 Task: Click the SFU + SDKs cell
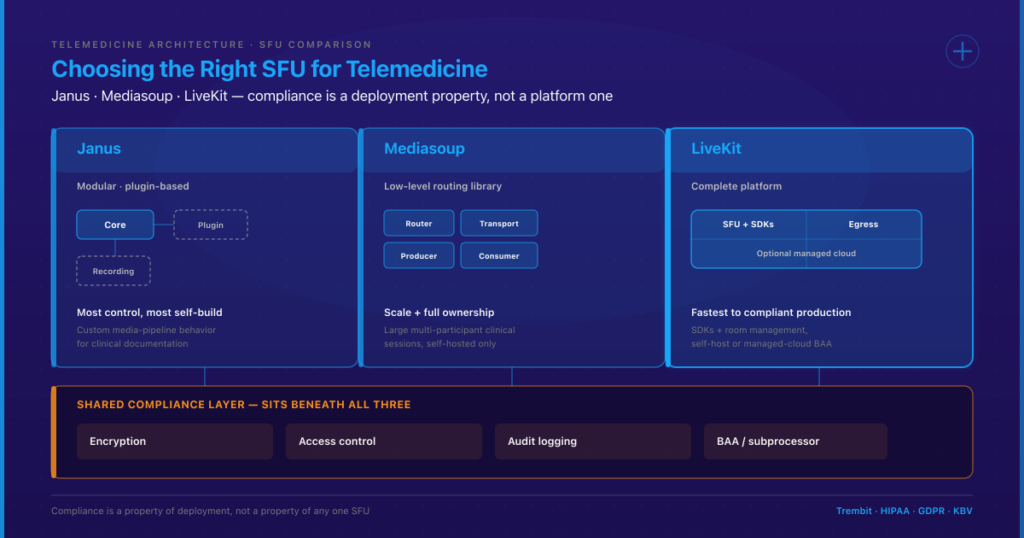748,225
